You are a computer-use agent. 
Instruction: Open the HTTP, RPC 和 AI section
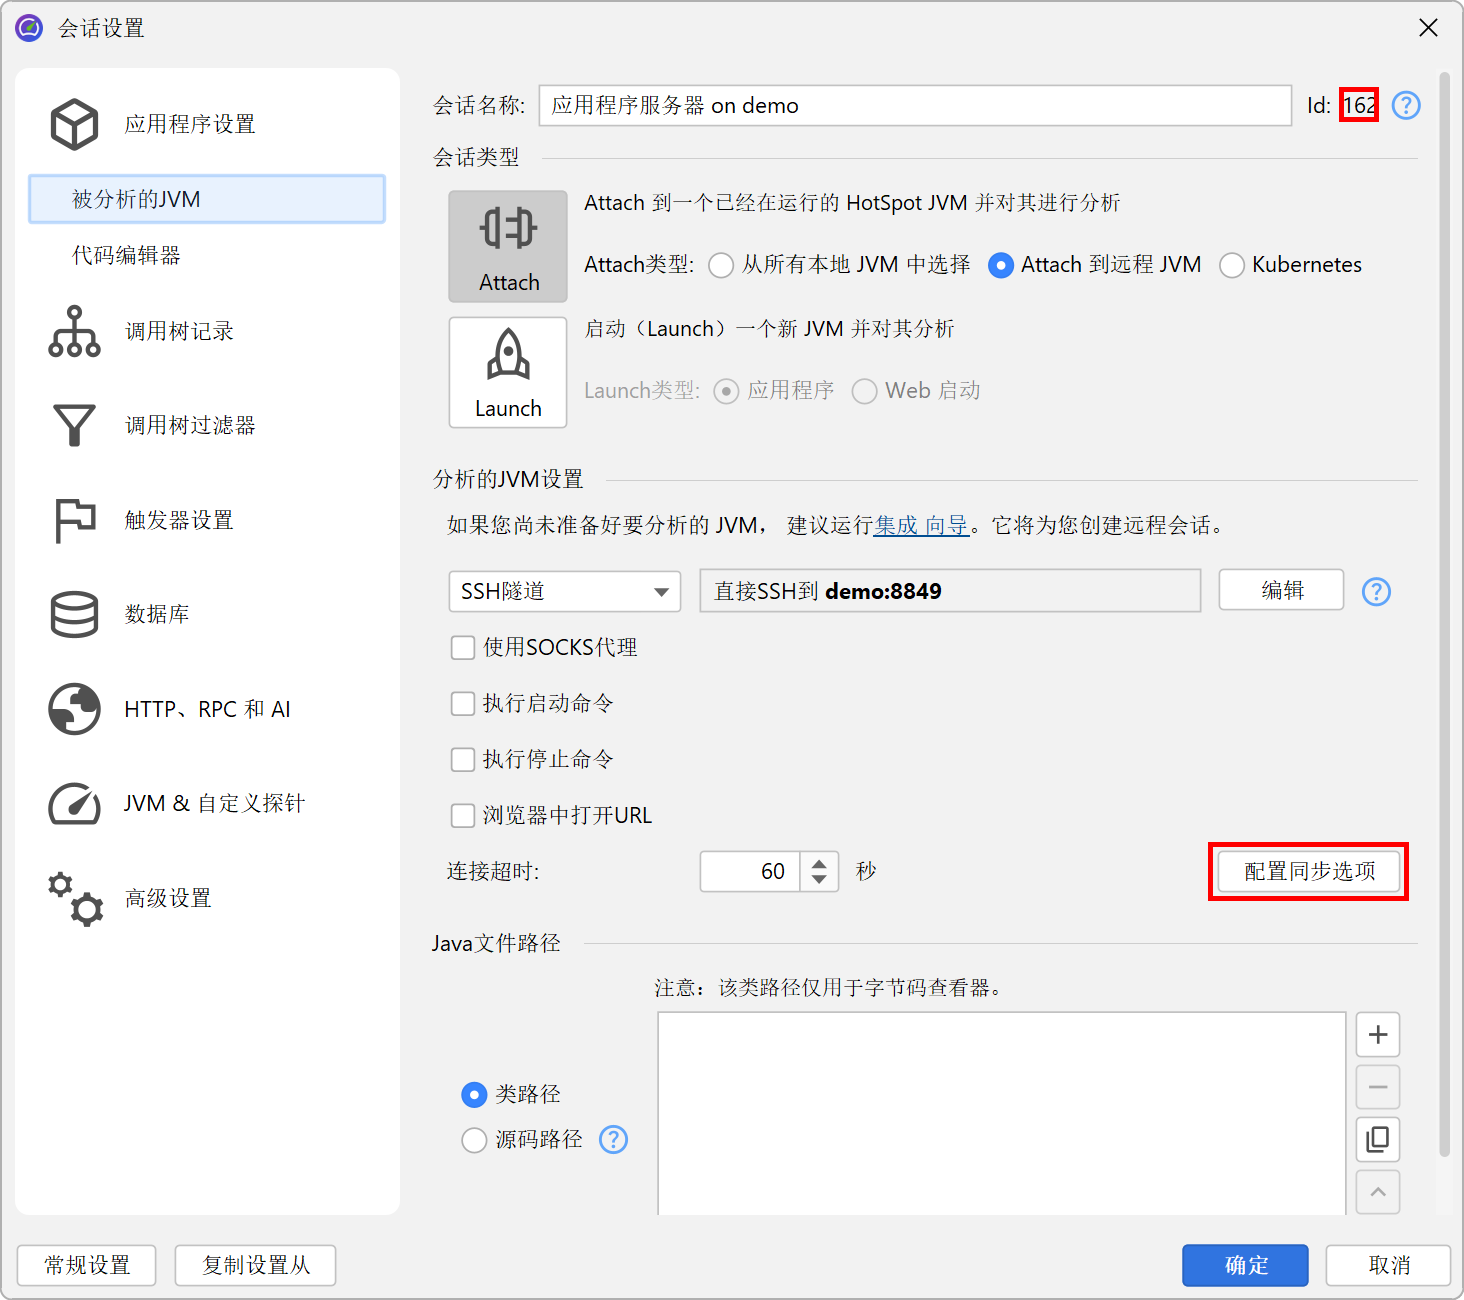206,709
